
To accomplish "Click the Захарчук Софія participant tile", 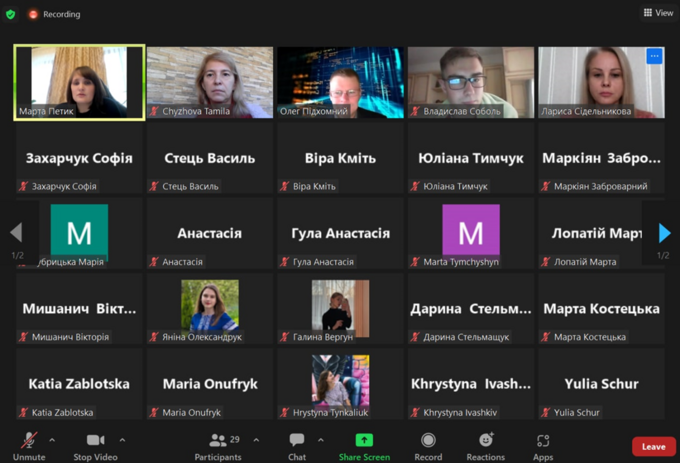I will click(x=79, y=158).
